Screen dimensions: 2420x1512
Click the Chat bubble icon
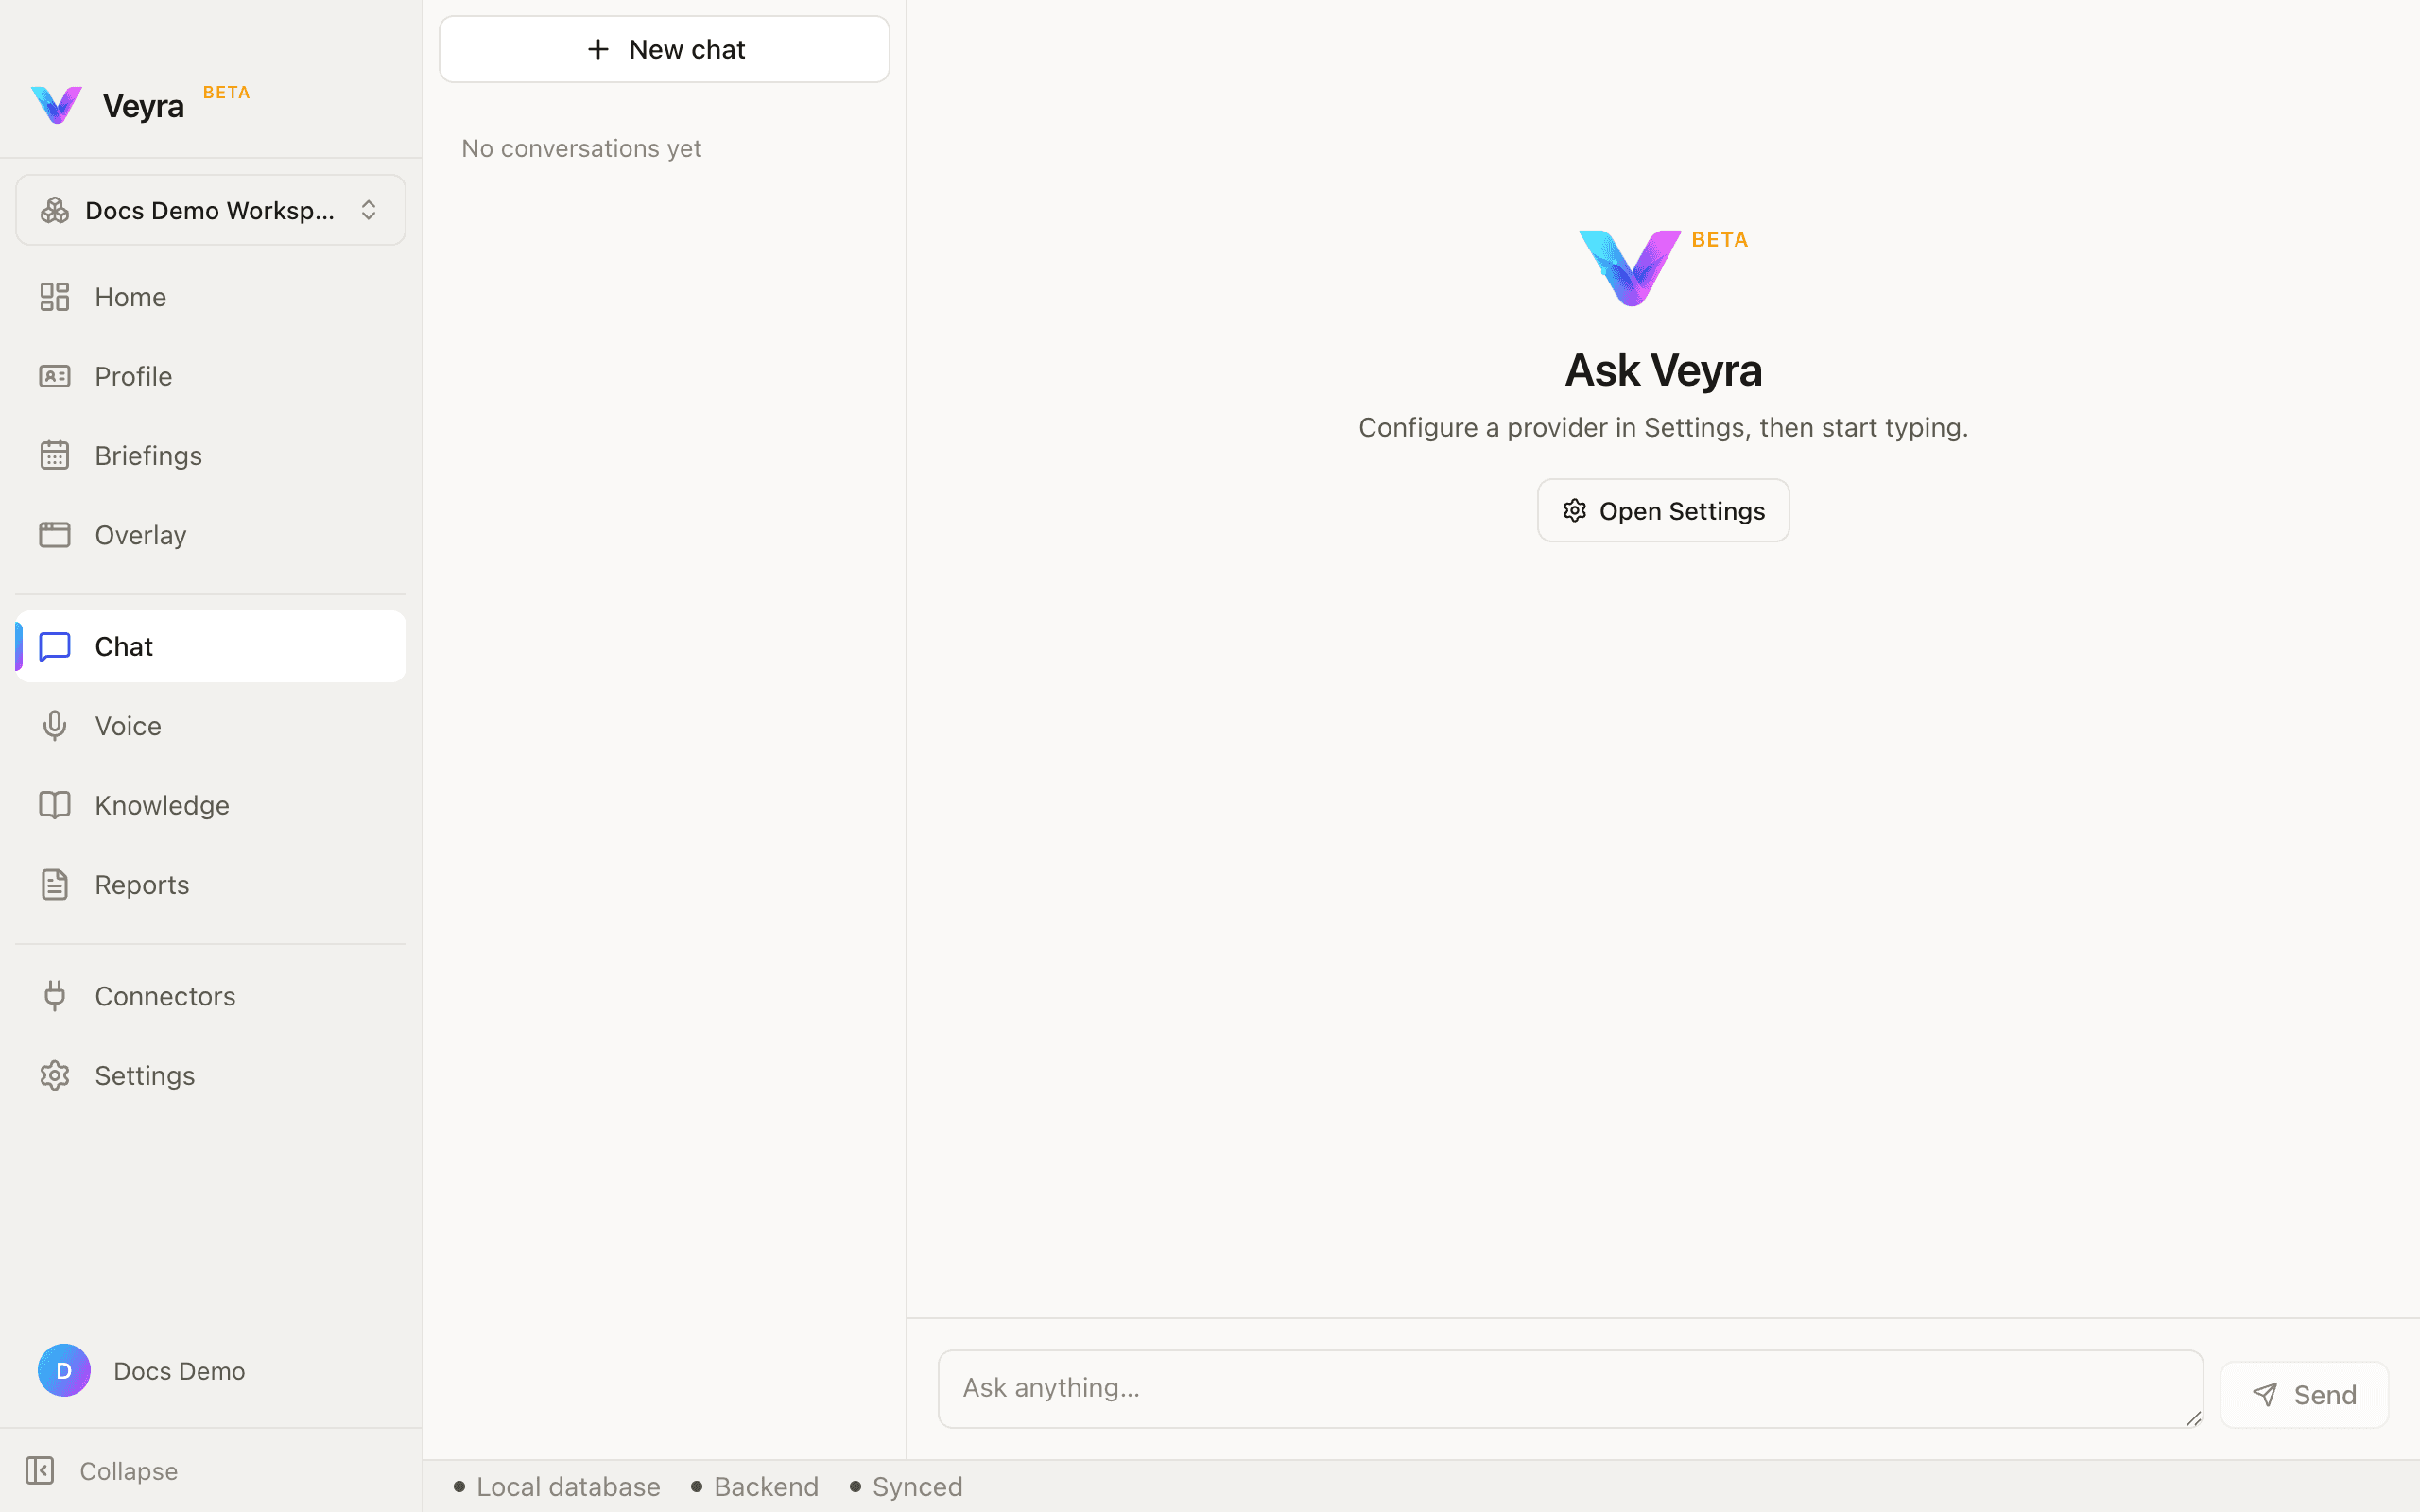pyautogui.click(x=54, y=647)
